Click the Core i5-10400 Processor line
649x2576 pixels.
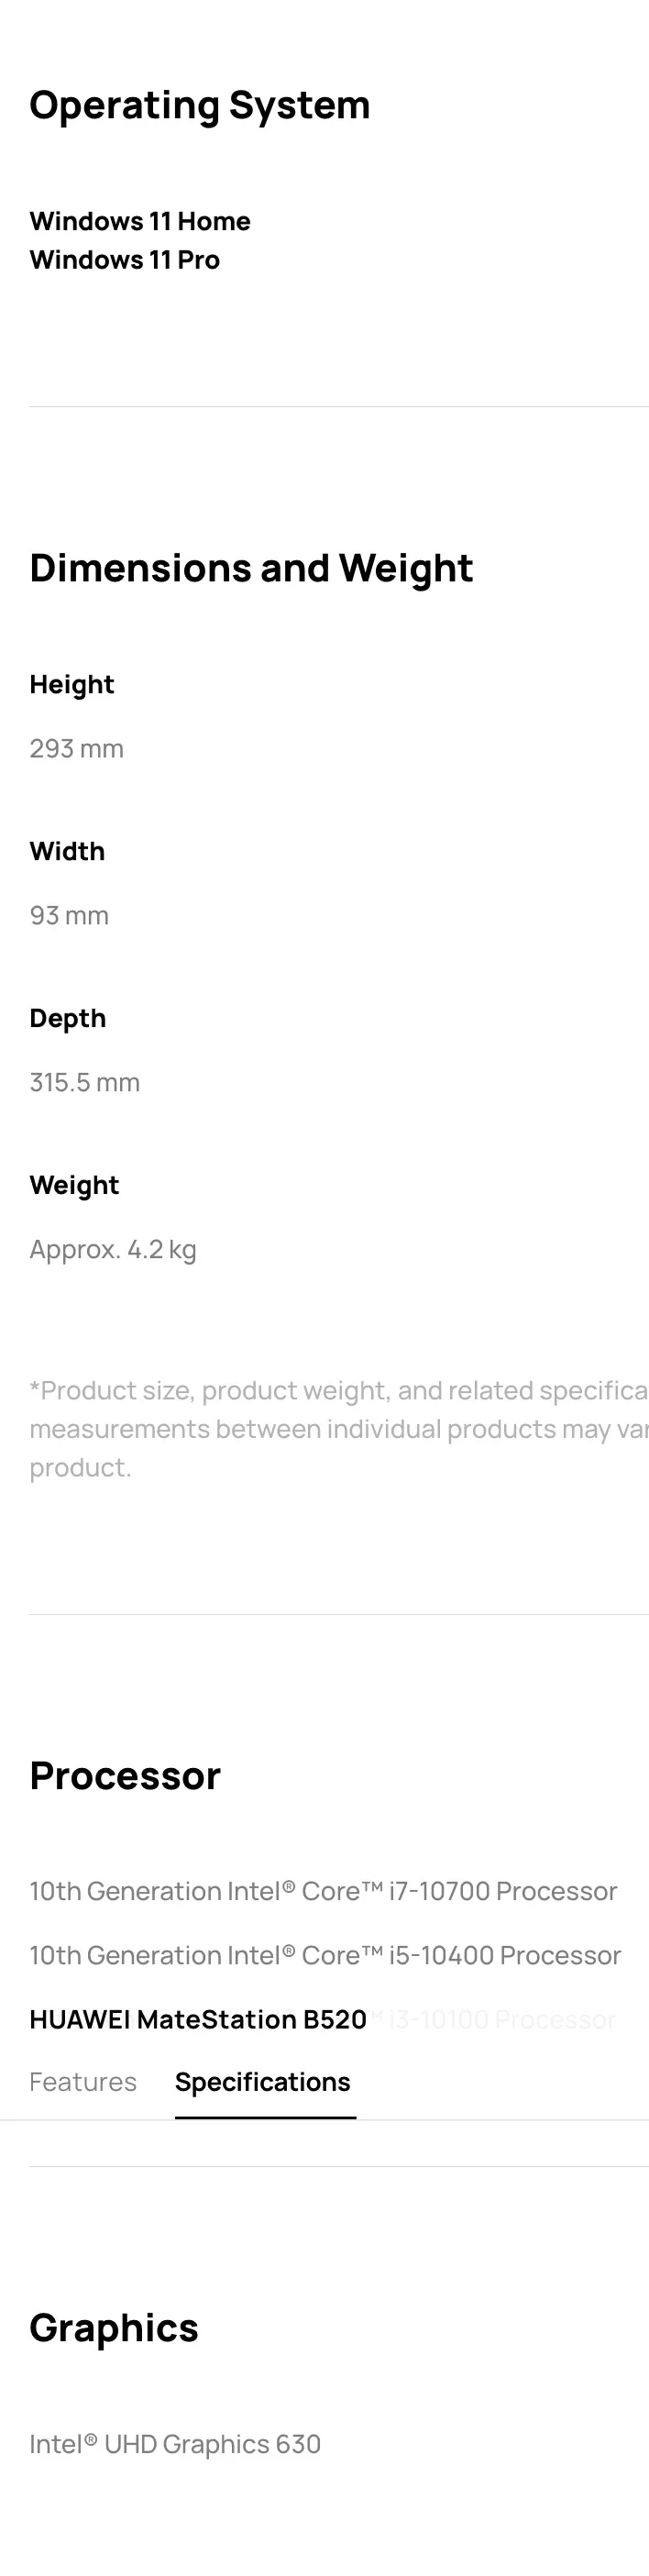coord(325,1955)
